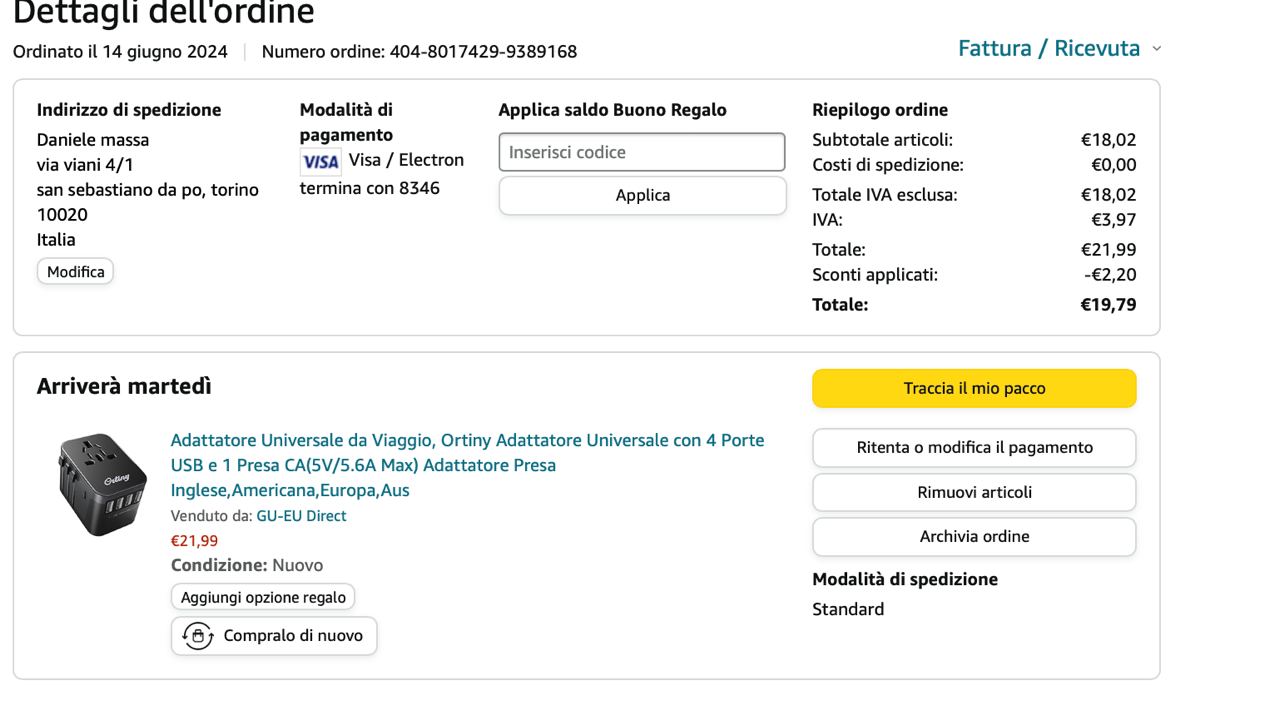1280x711 pixels.
Task: Click the order number 404-8017429-9389168
Action: [483, 51]
